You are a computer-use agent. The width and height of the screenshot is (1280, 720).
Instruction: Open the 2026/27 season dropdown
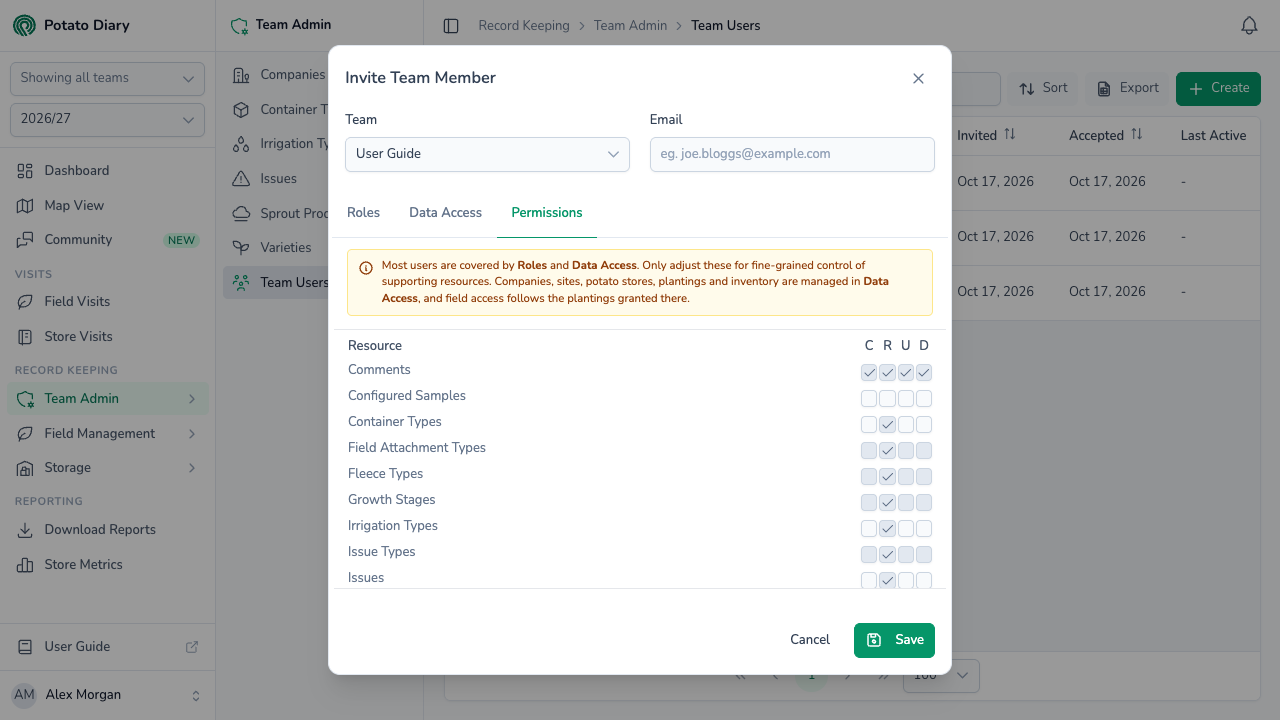[x=107, y=120]
